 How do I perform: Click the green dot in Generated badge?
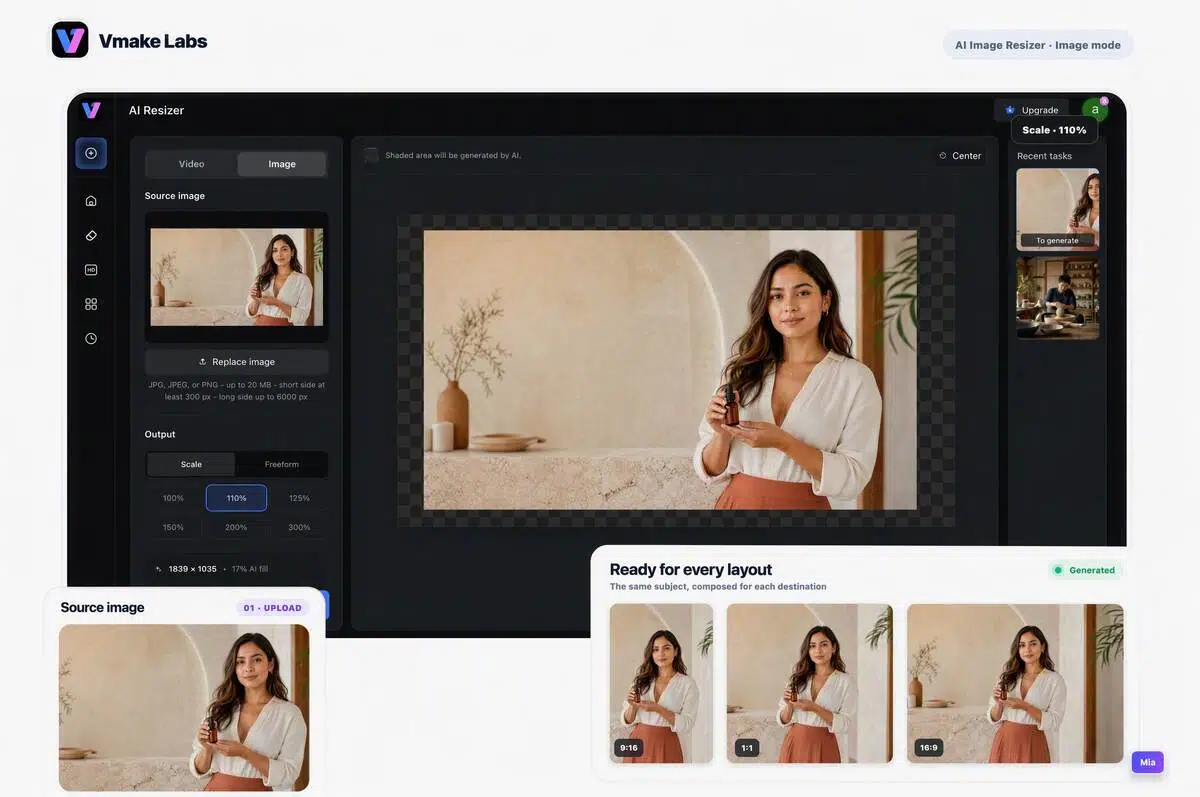(1058, 570)
